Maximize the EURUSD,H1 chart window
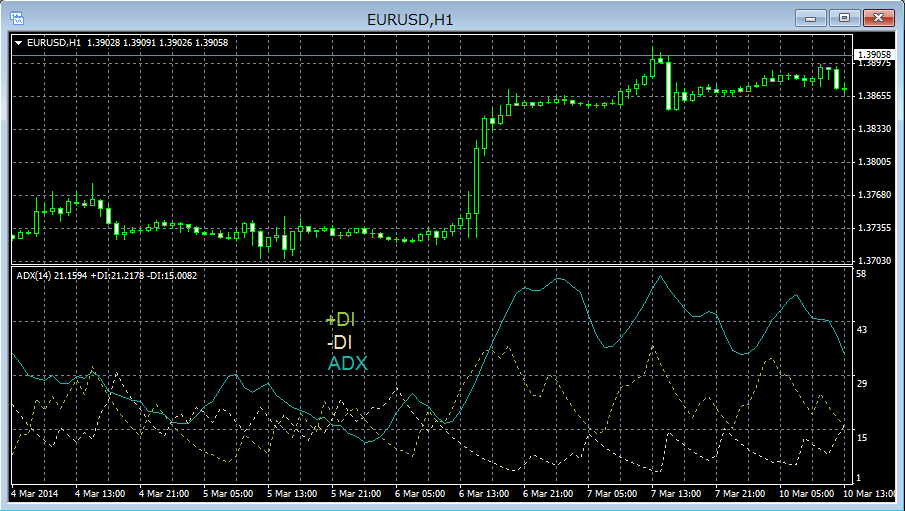 844,17
